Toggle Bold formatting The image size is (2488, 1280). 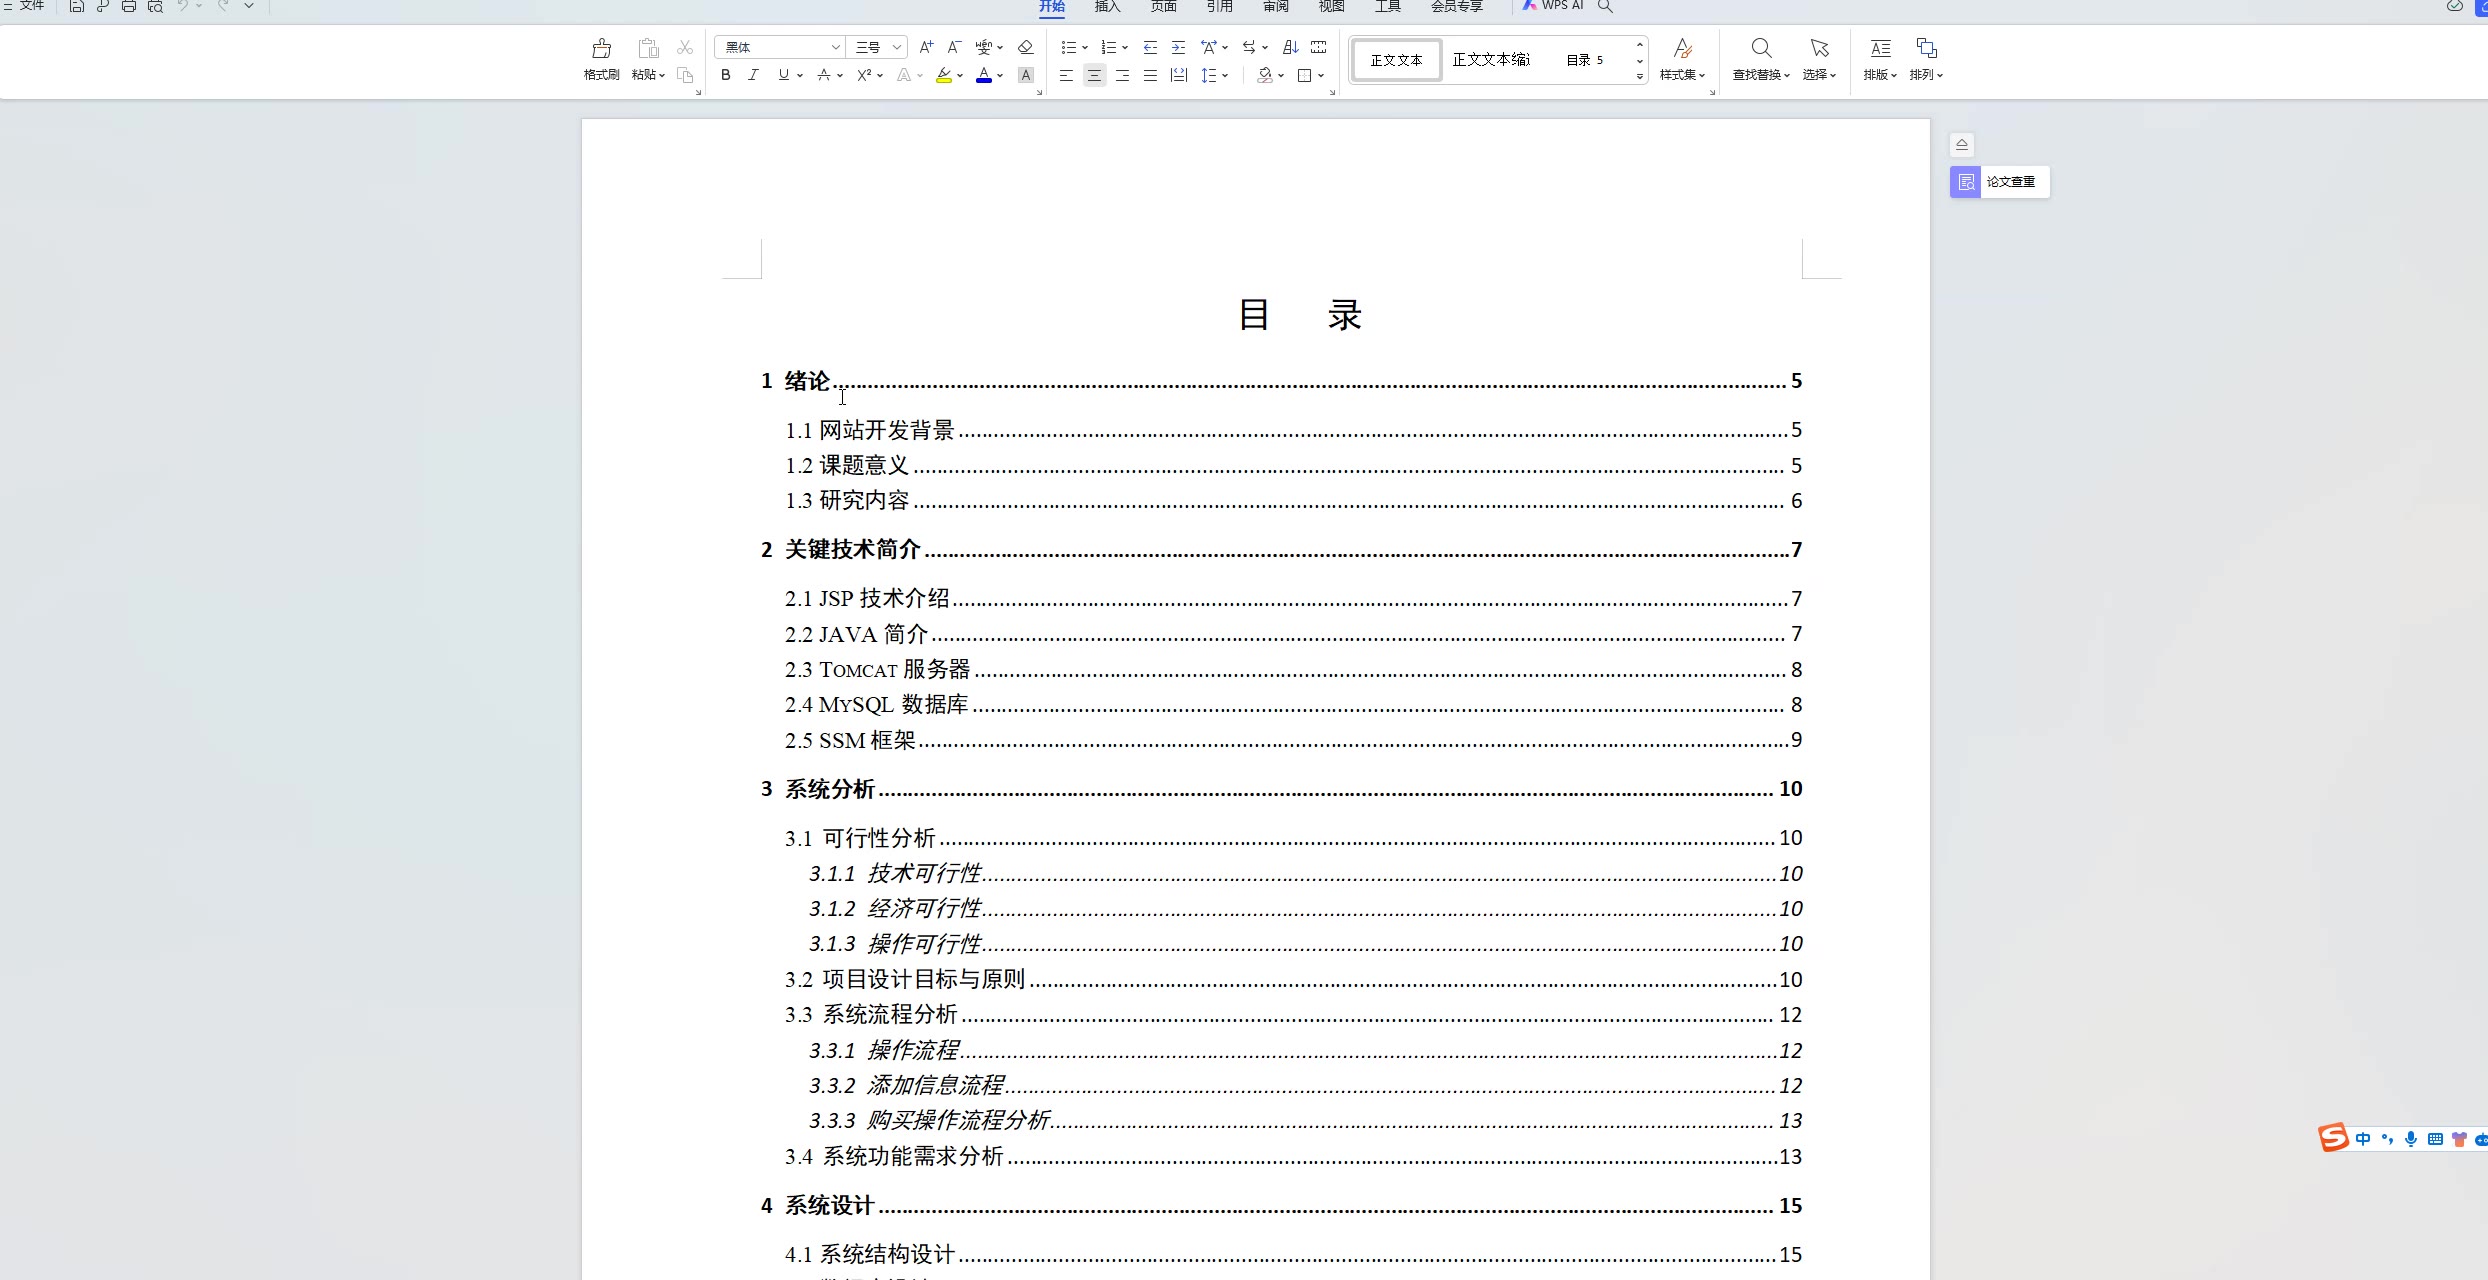(x=726, y=75)
